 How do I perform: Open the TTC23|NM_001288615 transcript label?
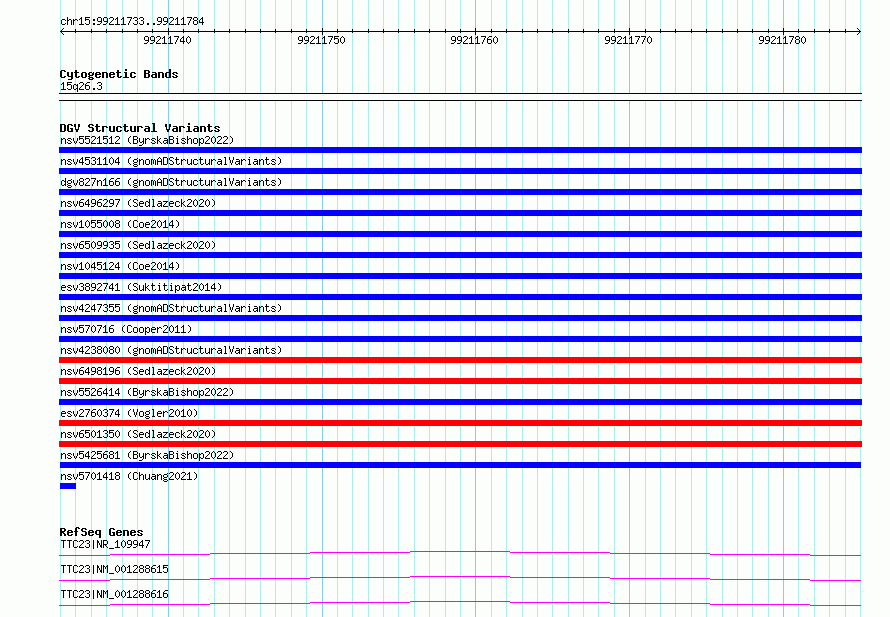point(114,569)
